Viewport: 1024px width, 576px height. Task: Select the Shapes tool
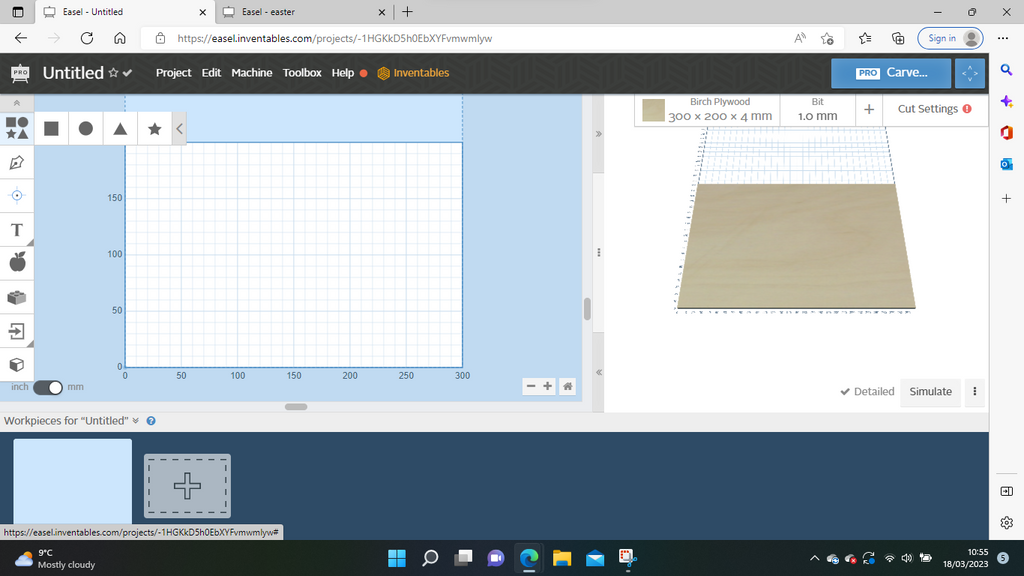(16, 128)
